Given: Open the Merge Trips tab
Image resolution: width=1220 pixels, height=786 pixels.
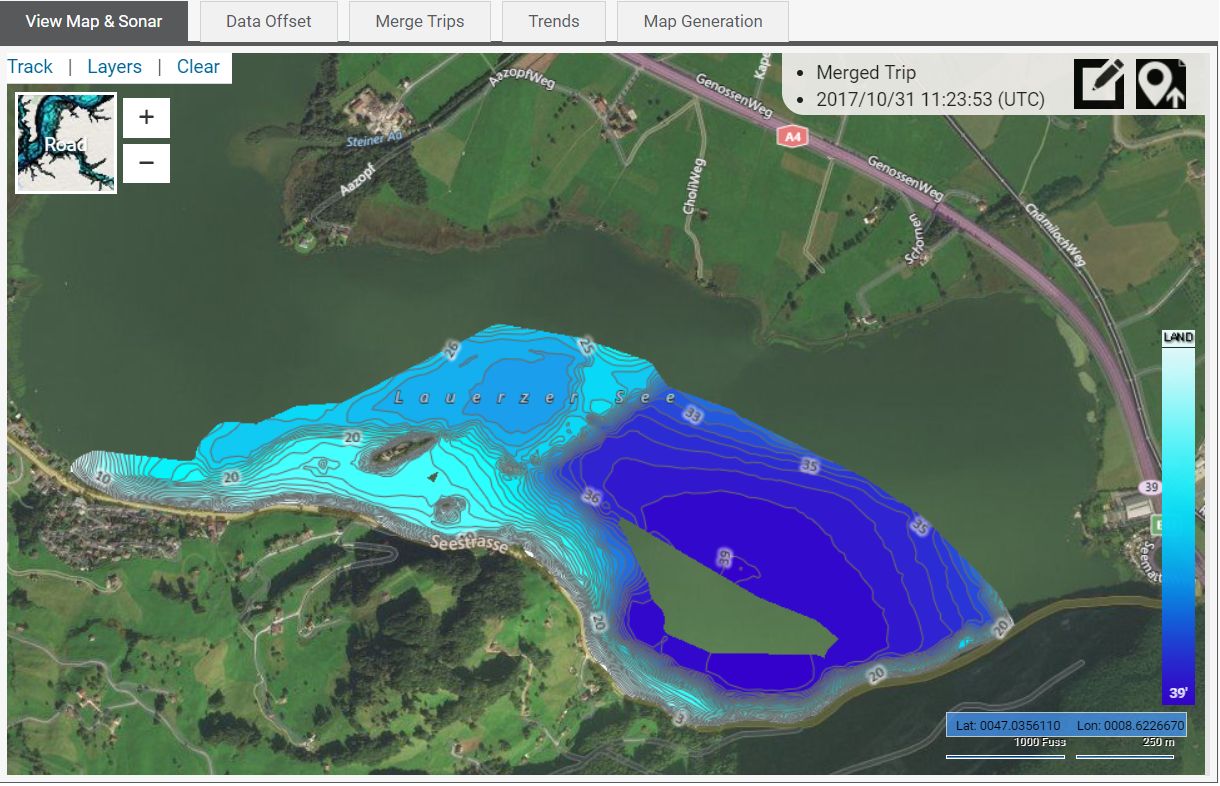Looking at the screenshot, I should pos(419,21).
